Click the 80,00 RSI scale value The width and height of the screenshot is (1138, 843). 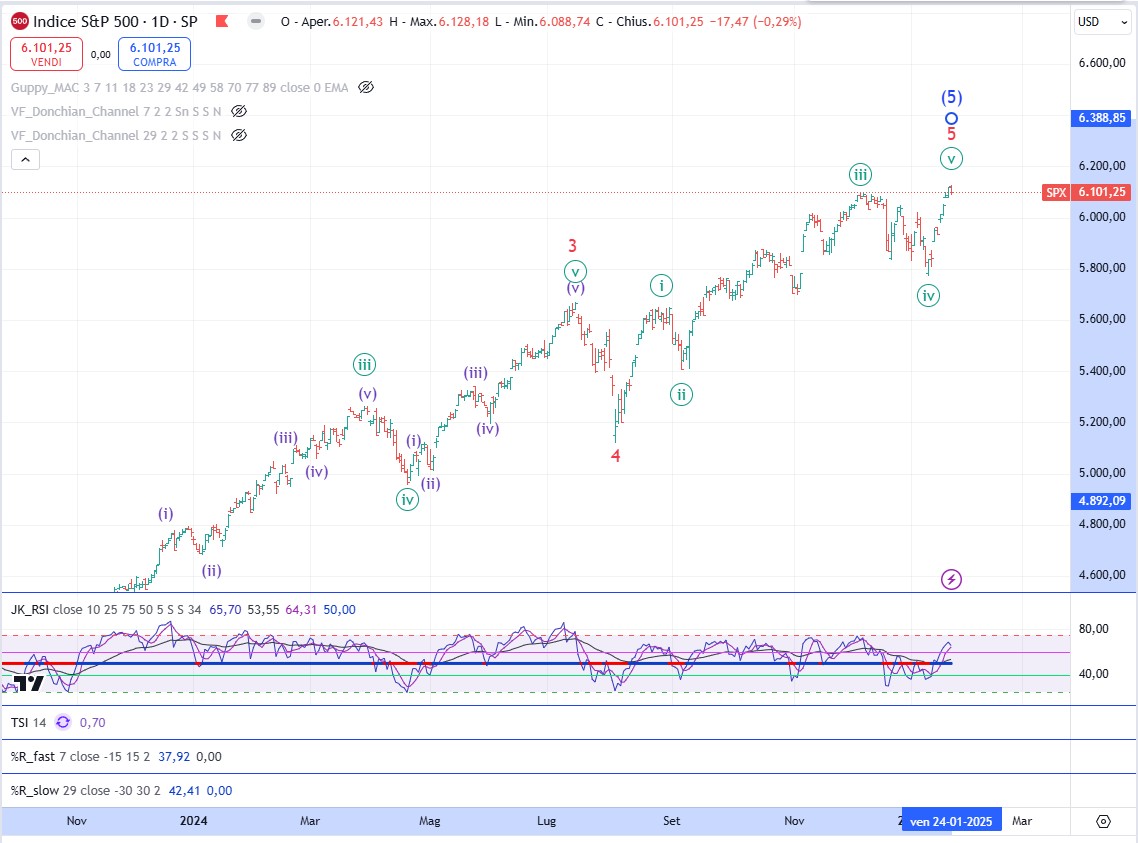(x=1094, y=628)
